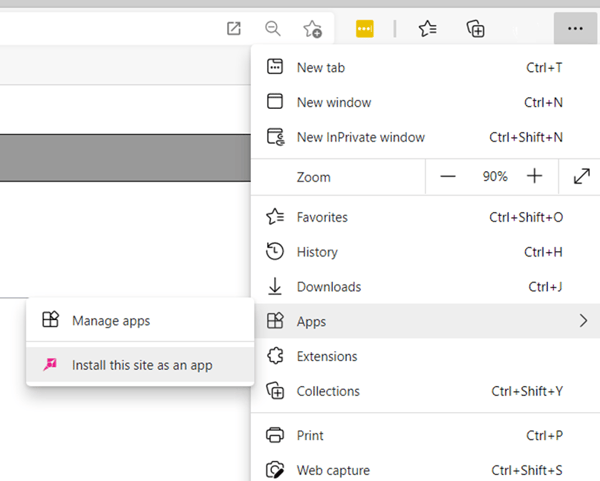The height and width of the screenshot is (481, 600).
Task: Expand the Apps submenu arrow
Action: point(582,321)
